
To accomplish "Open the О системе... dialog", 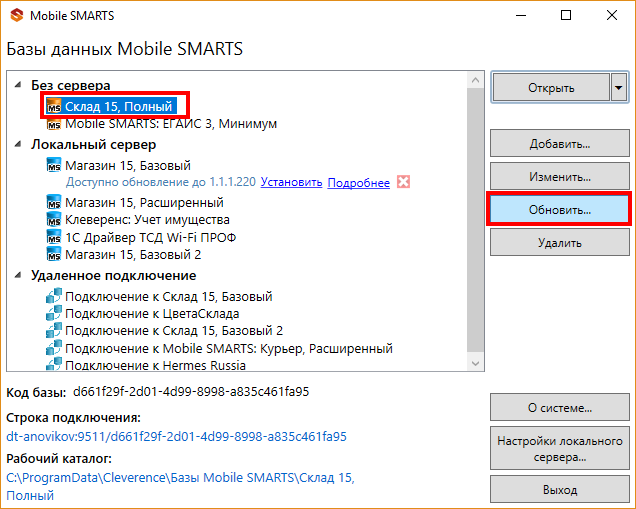I will [x=560, y=407].
